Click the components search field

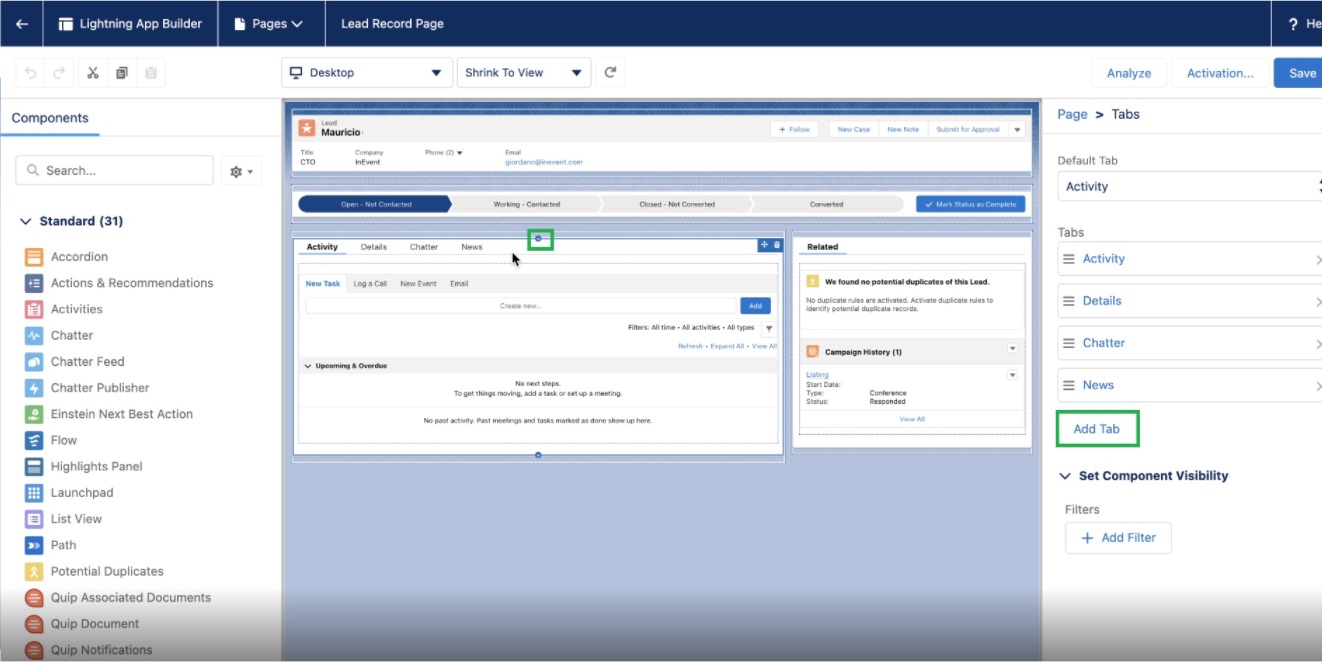coord(115,170)
